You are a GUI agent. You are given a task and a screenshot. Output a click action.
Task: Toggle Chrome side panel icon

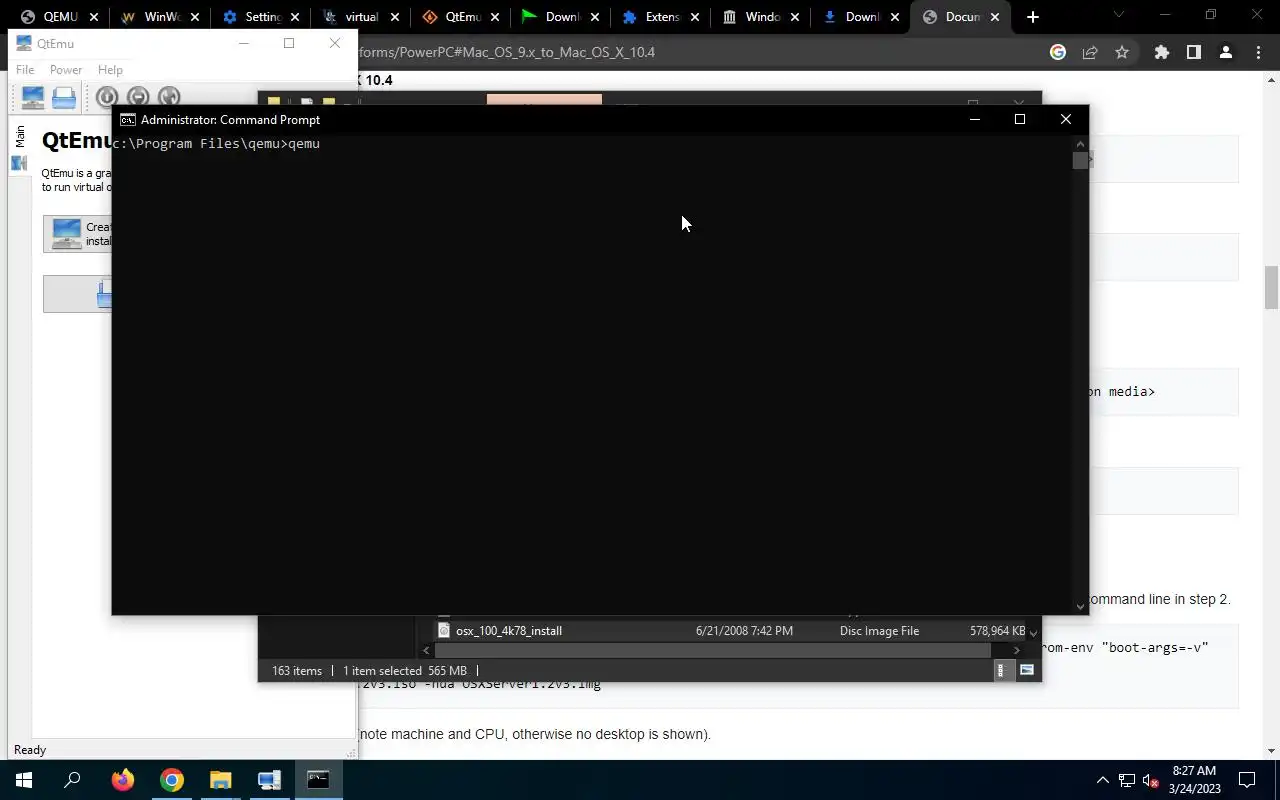(x=1193, y=52)
